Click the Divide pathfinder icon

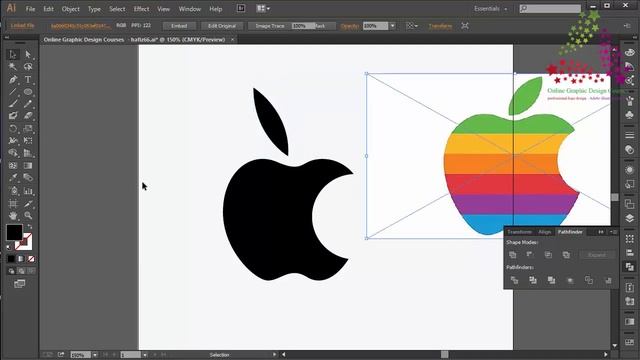click(x=514, y=280)
